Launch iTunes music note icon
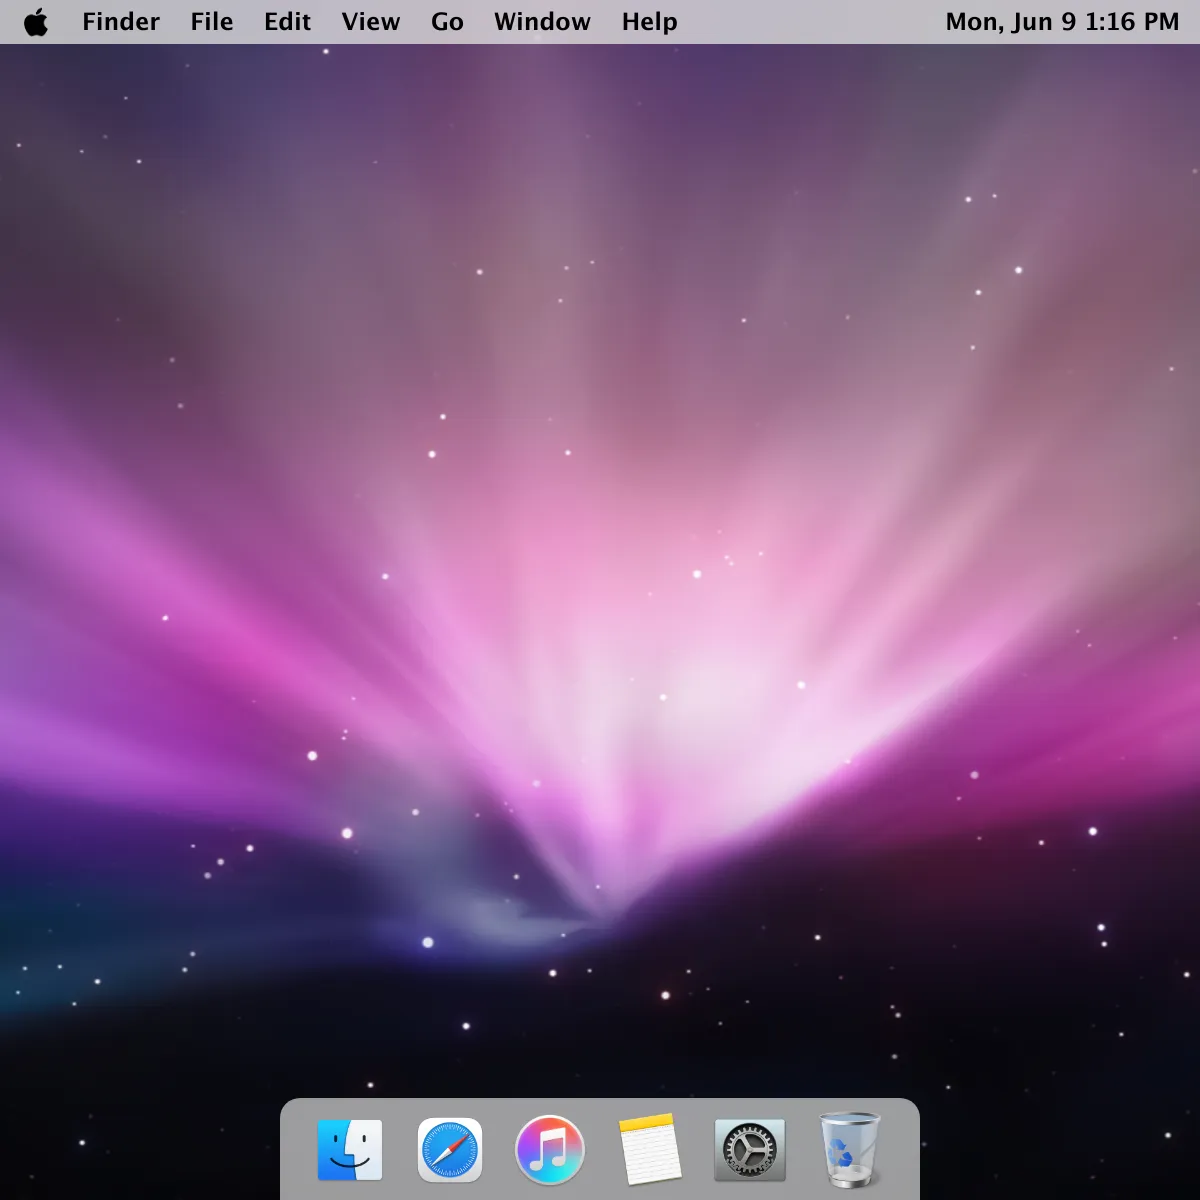This screenshot has height=1200, width=1200. (549, 1150)
